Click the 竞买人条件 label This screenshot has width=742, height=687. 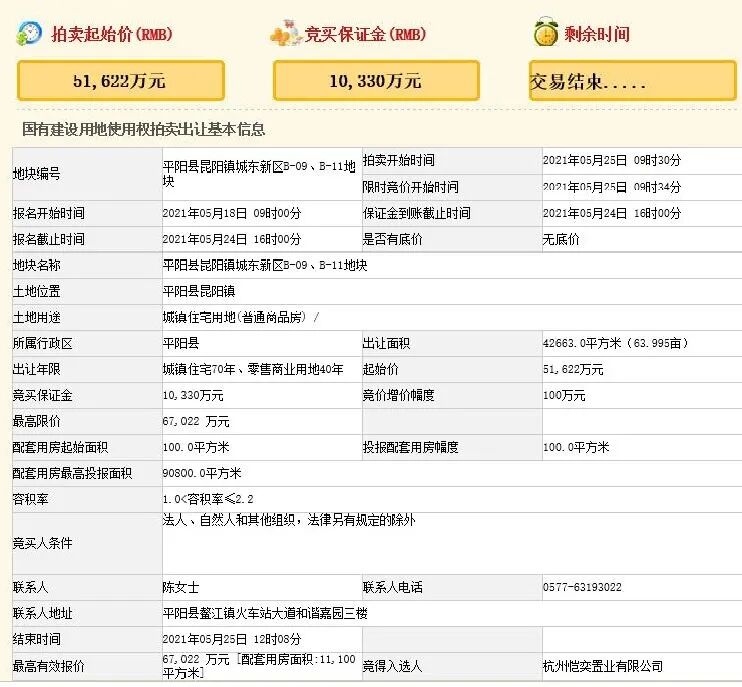click(43, 544)
